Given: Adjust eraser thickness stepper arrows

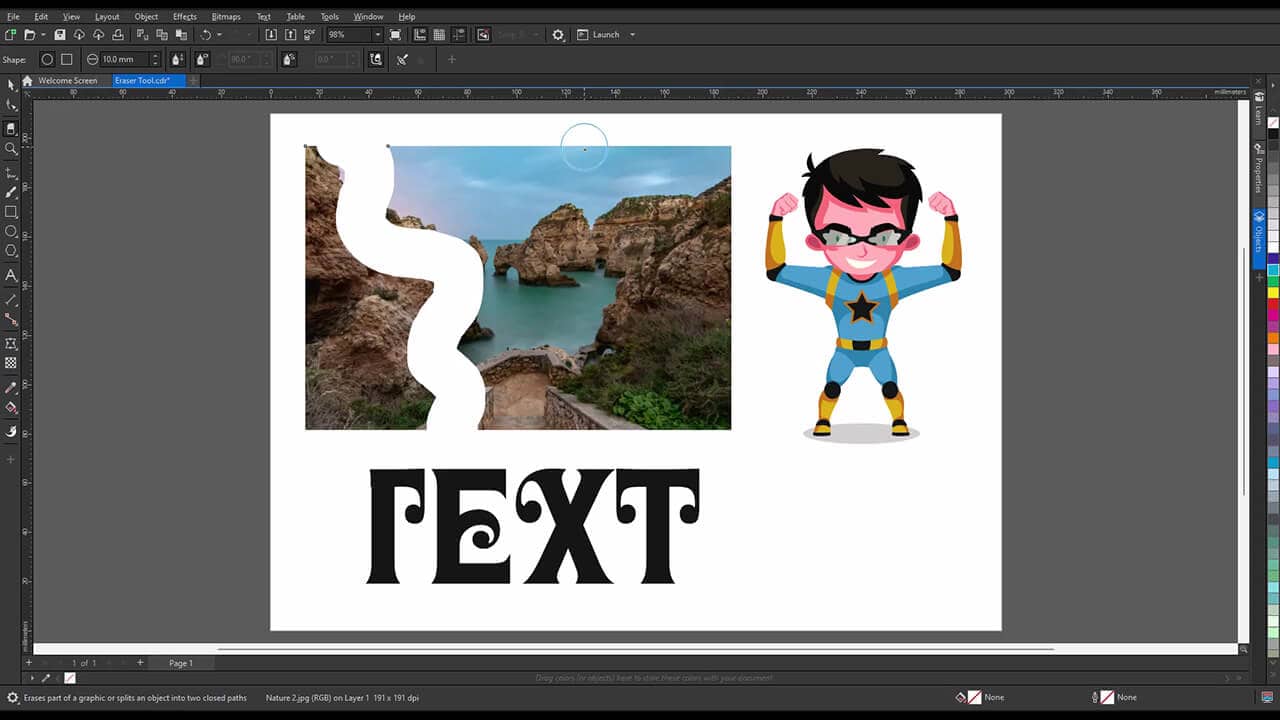Looking at the screenshot, I should pyautogui.click(x=155, y=59).
